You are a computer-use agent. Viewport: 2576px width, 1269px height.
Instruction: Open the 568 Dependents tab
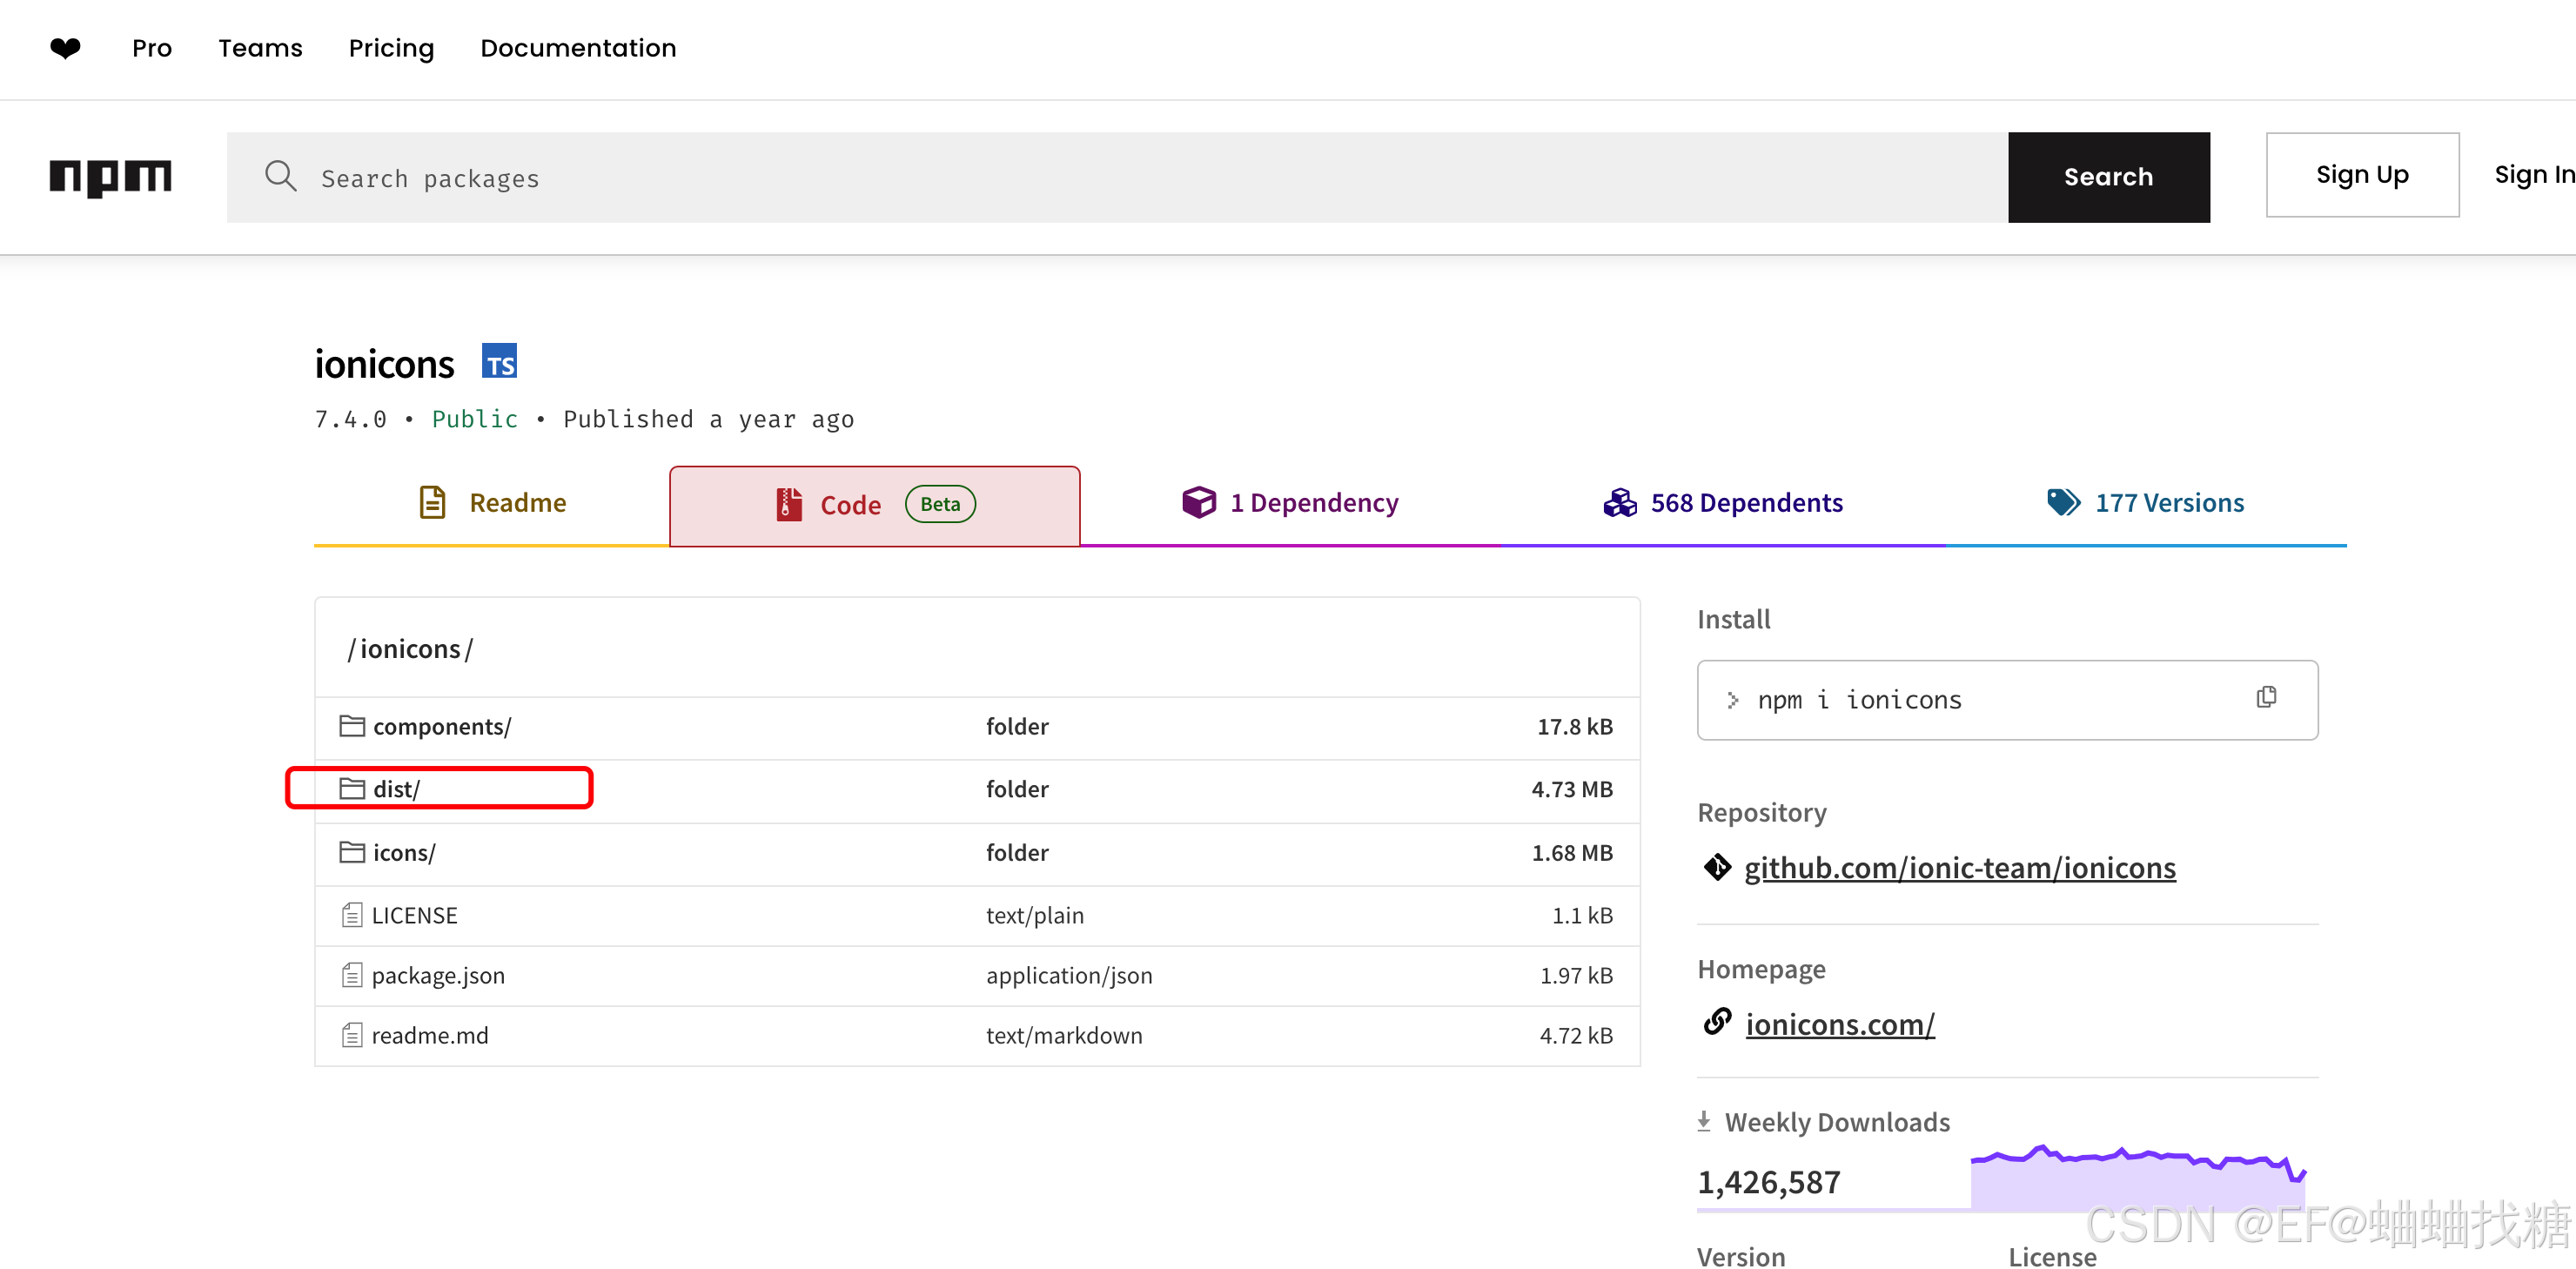[x=1723, y=503]
